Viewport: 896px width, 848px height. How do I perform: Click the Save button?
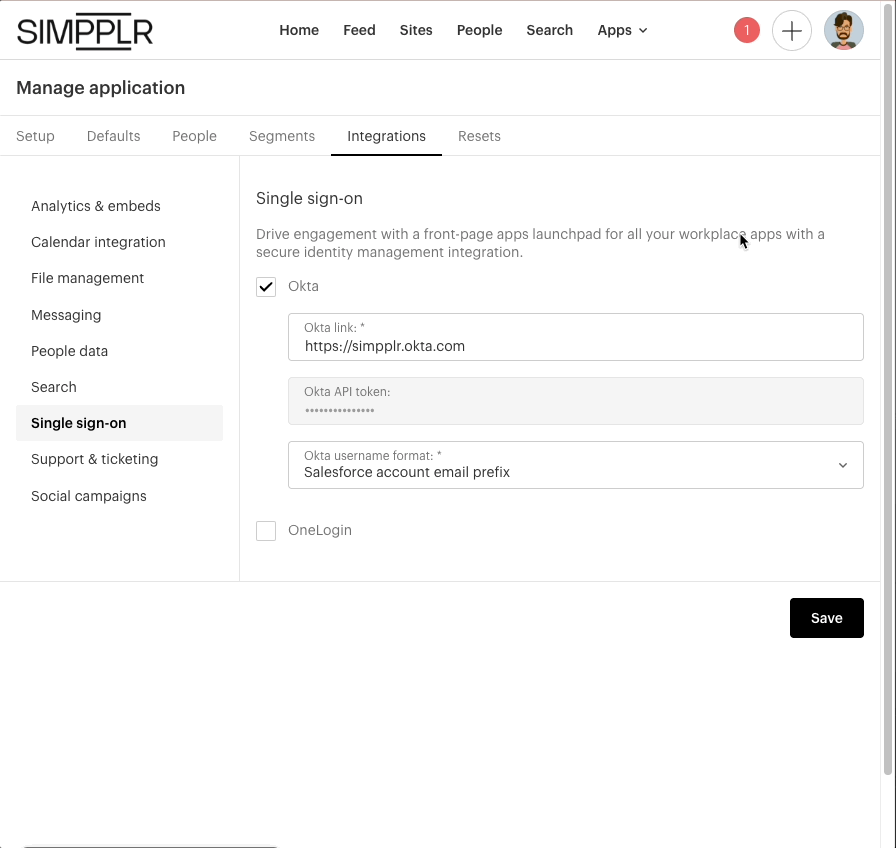pos(826,618)
